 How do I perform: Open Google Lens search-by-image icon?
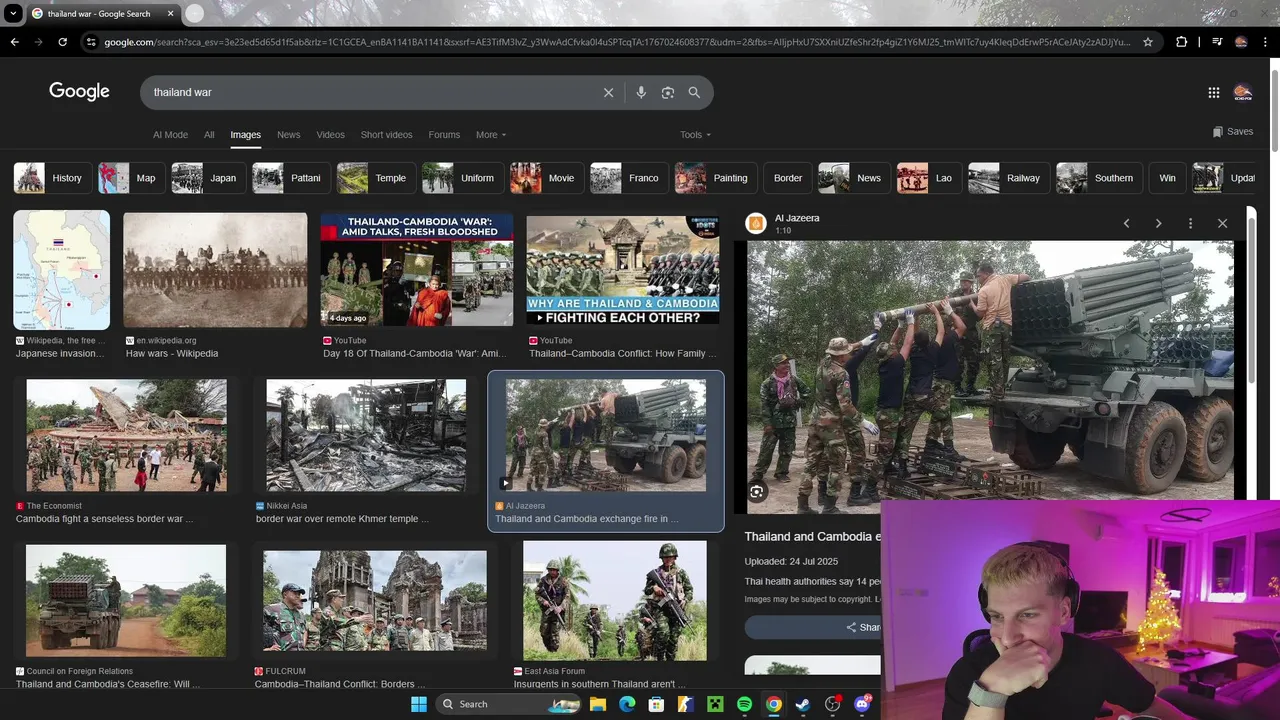[668, 92]
